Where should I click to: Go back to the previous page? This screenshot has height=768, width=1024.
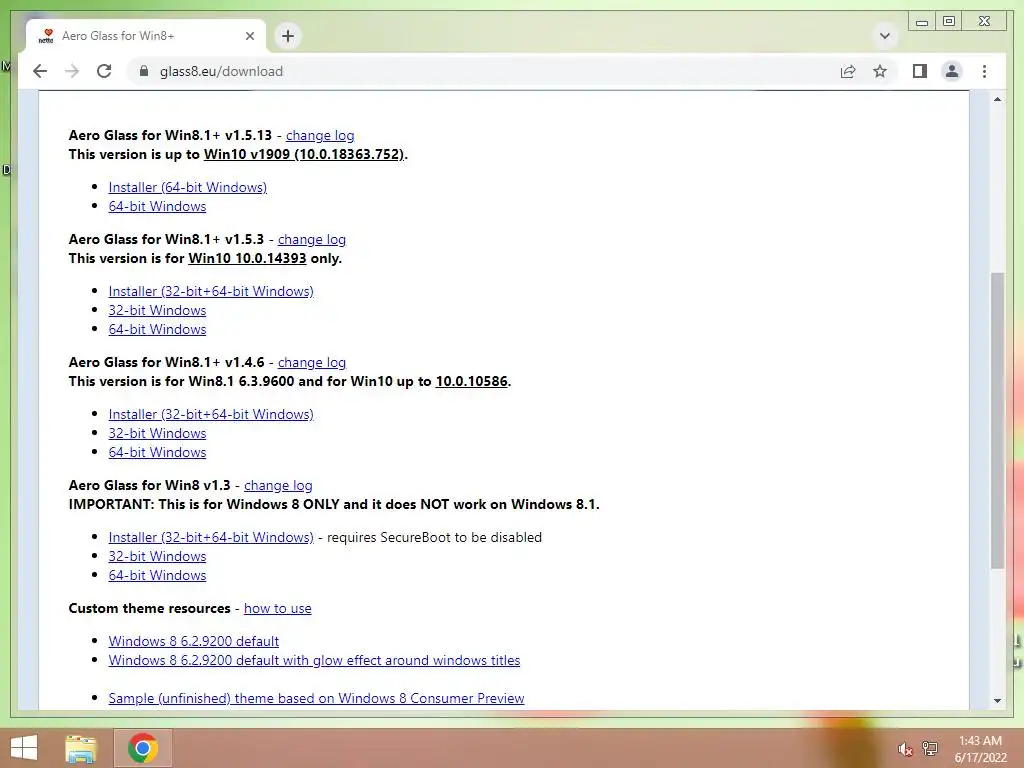coord(40,71)
